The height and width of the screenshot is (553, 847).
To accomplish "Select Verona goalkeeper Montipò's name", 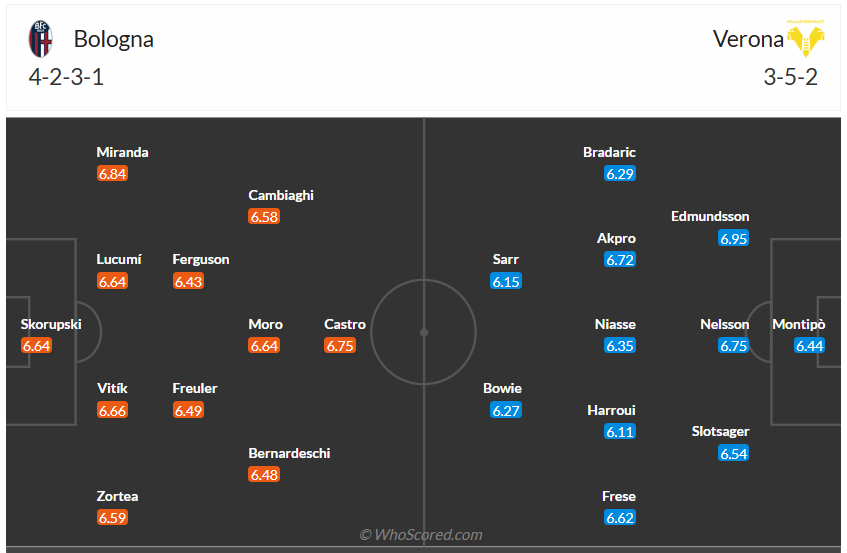I will pyautogui.click(x=799, y=324).
